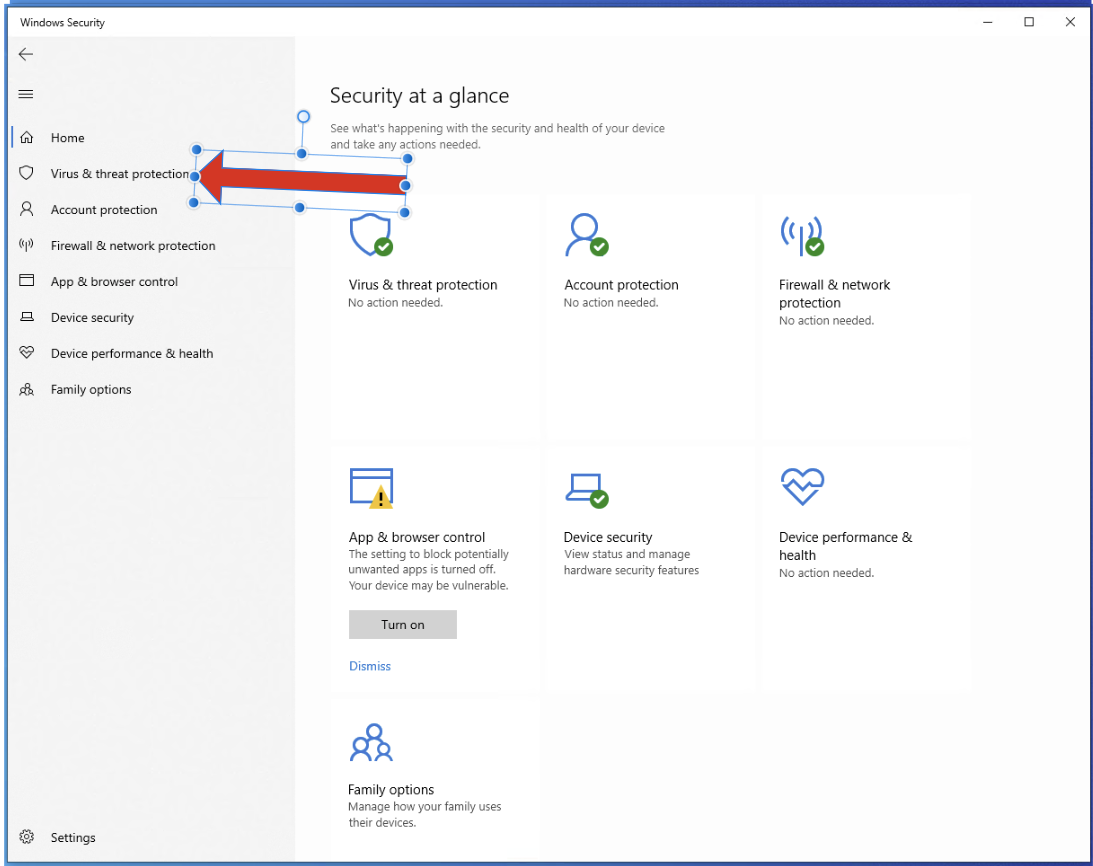1093x866 pixels.
Task: Click the laptop icon for Device security sidebar
Action: pos(26,317)
